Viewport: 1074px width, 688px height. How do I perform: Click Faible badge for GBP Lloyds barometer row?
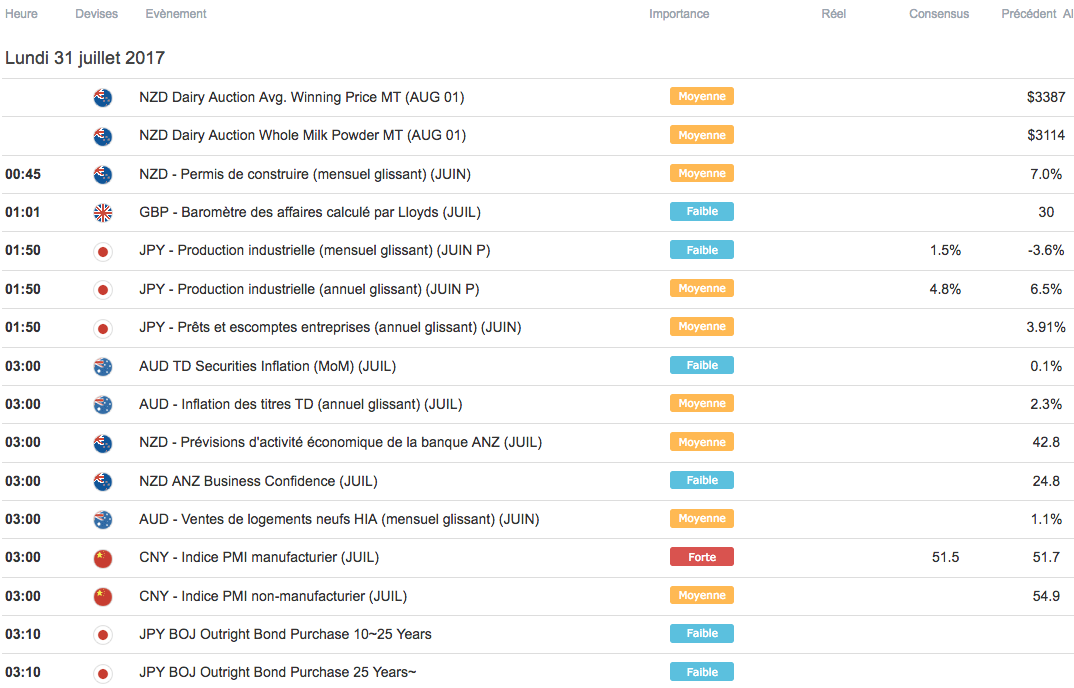coord(702,211)
